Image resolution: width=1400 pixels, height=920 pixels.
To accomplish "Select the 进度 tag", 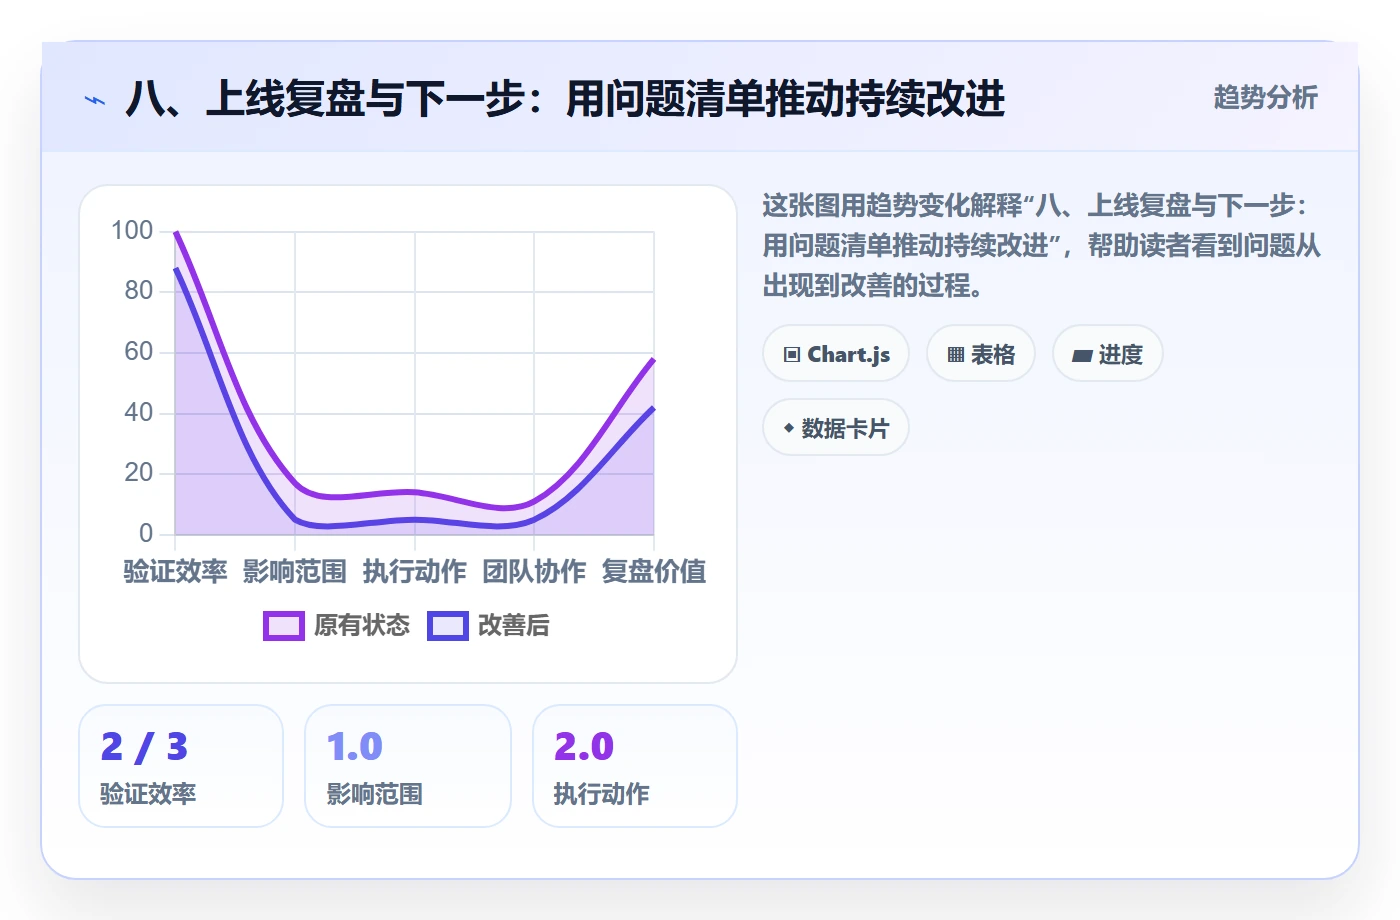I will (1108, 354).
